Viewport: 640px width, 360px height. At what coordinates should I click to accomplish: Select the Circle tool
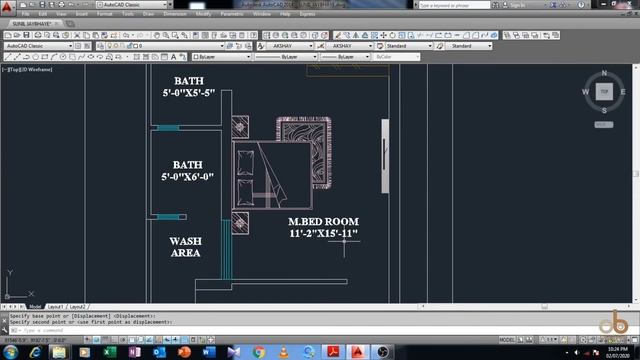(63, 57)
